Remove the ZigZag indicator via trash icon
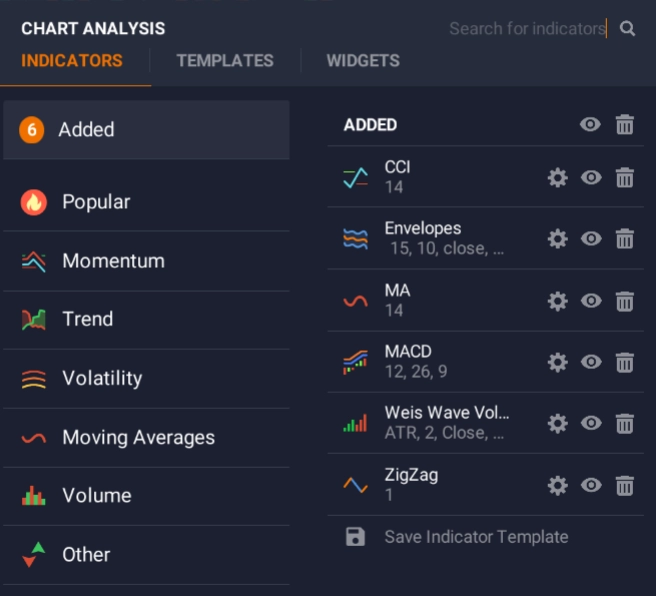Screen dimensions: 656x596 pyautogui.click(x=625, y=485)
